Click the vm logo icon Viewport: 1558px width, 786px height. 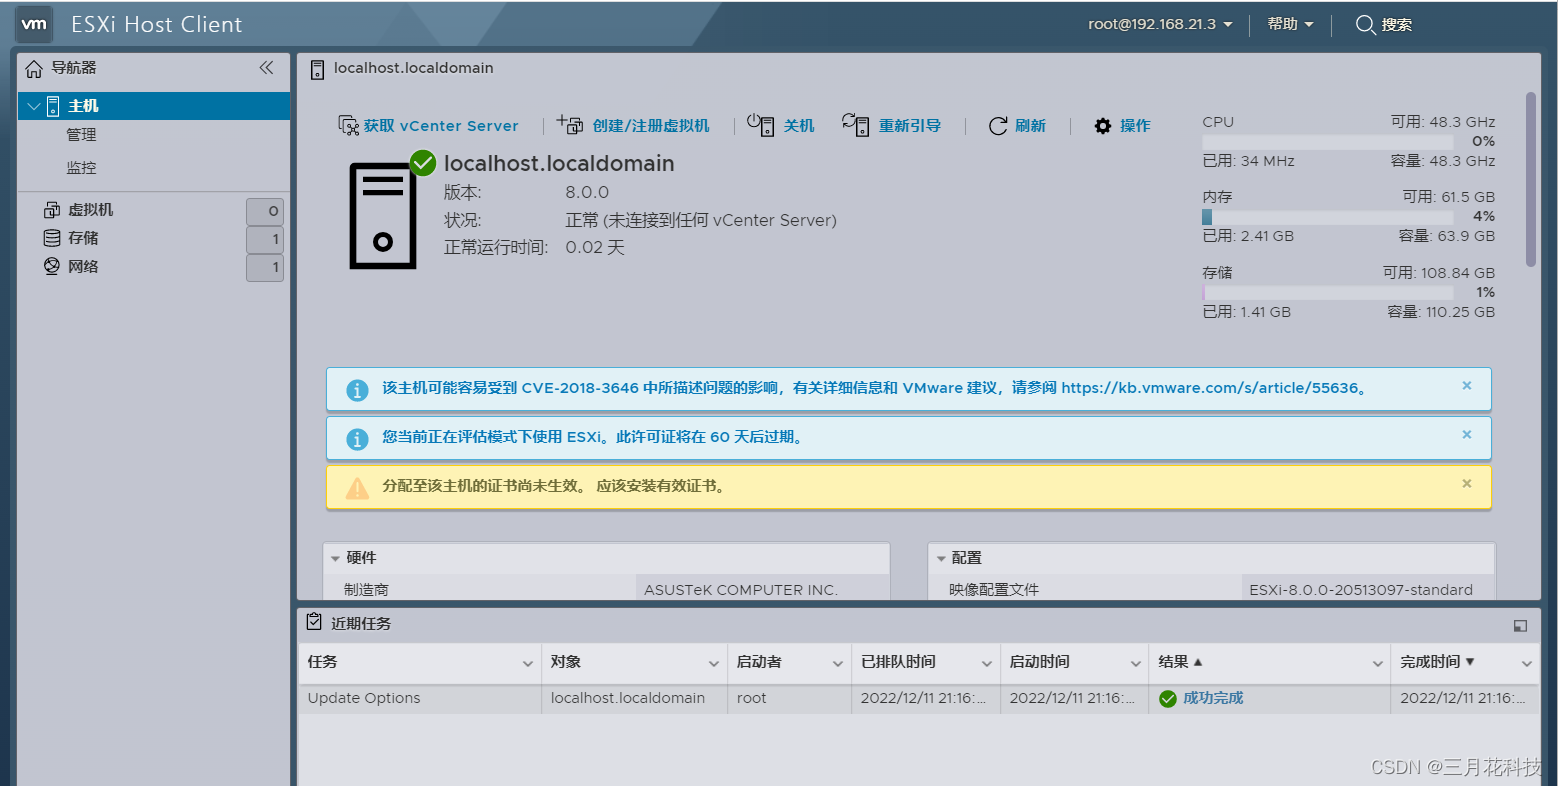[35, 24]
